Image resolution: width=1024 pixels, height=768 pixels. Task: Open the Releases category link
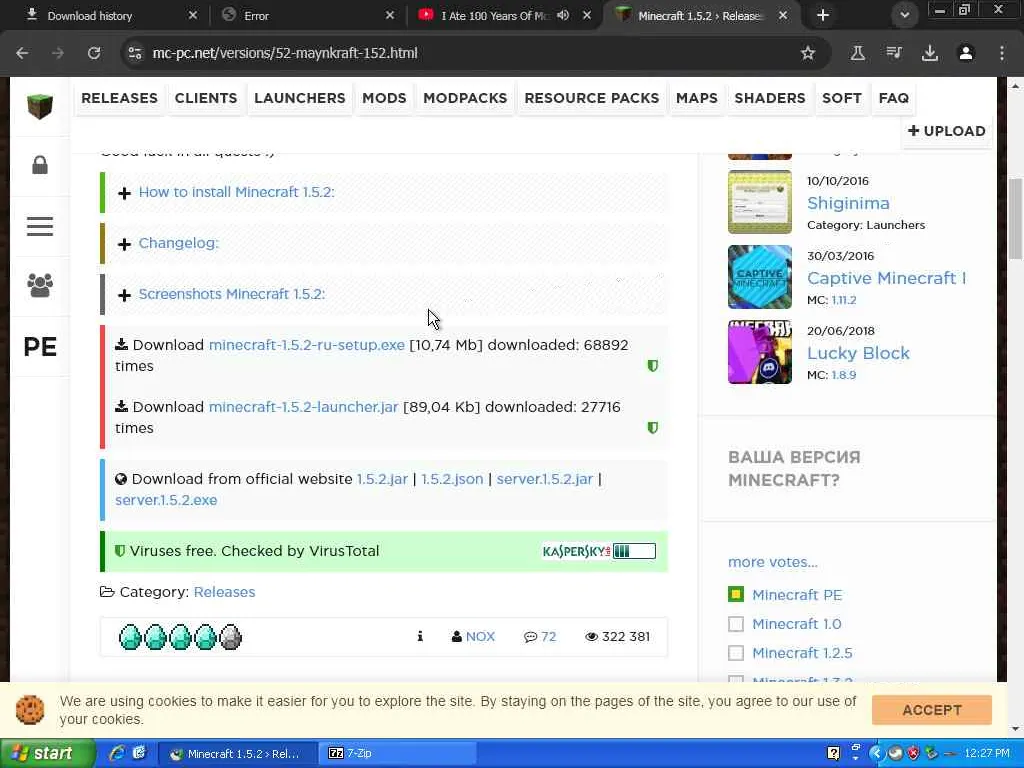(224, 592)
